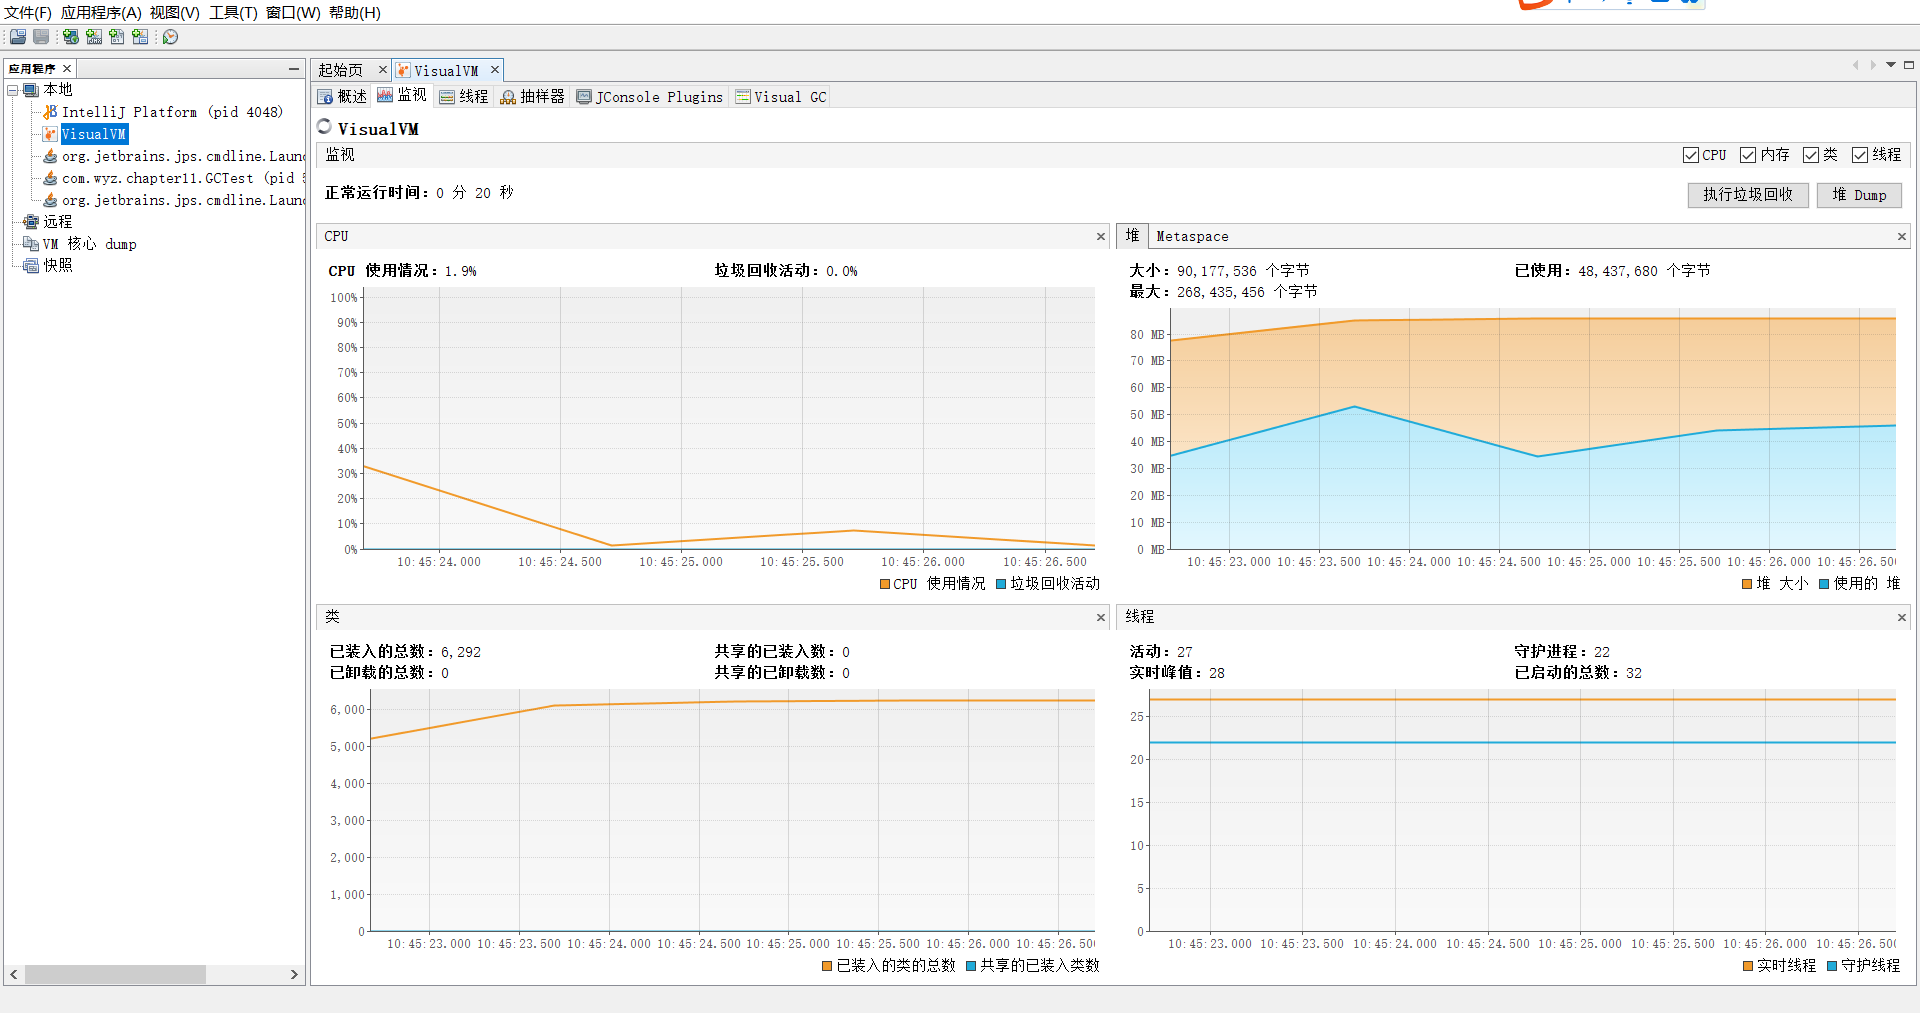Open the 视图(V) menu
The height and width of the screenshot is (1013, 1920).
(175, 13)
